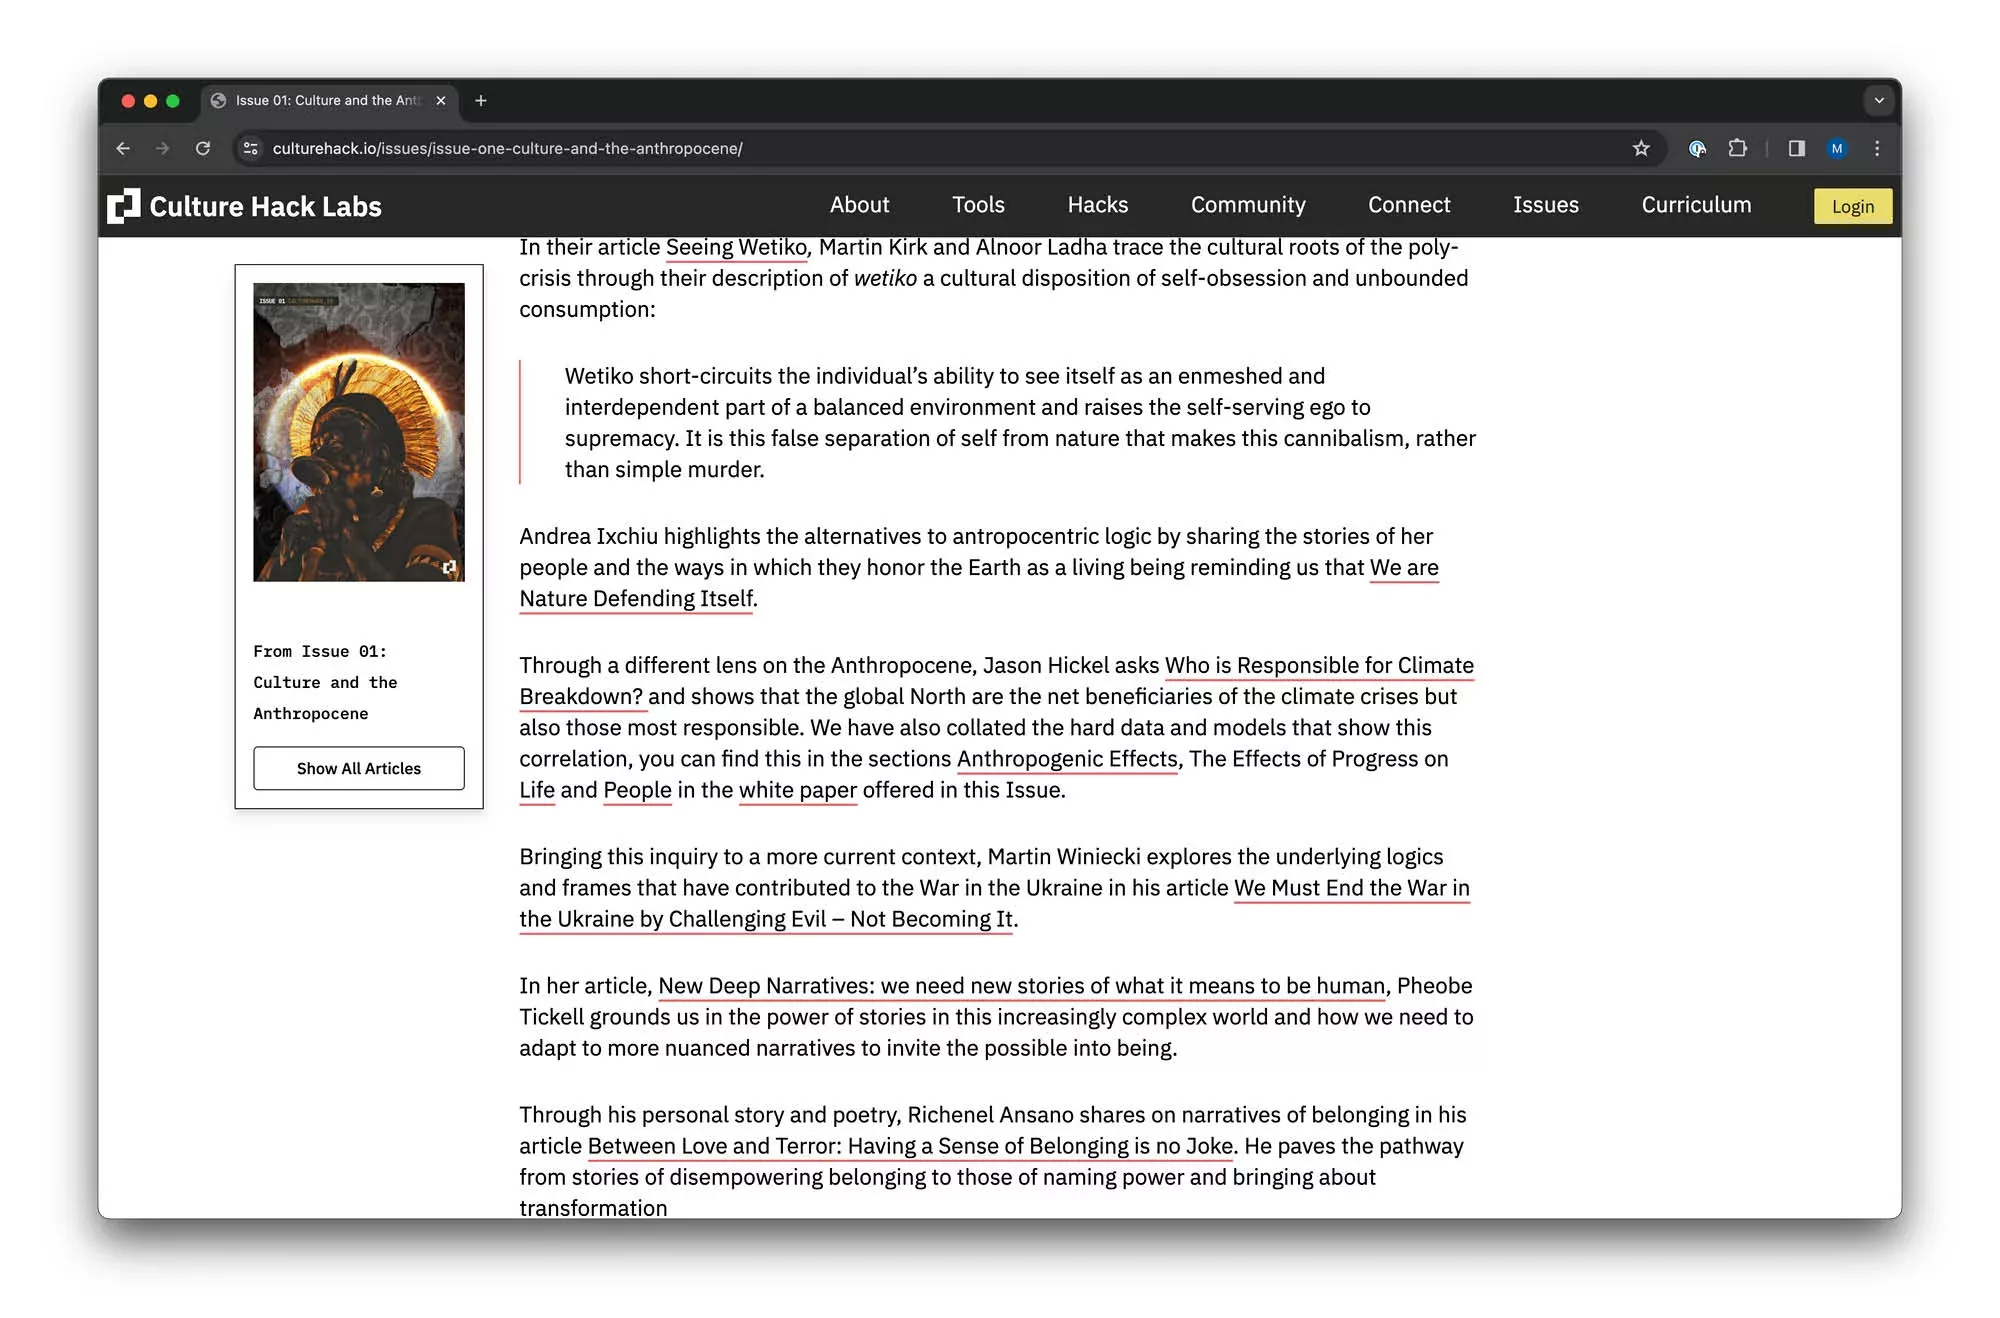
Task: Toggle the browser side panel icon
Action: click(x=1797, y=148)
